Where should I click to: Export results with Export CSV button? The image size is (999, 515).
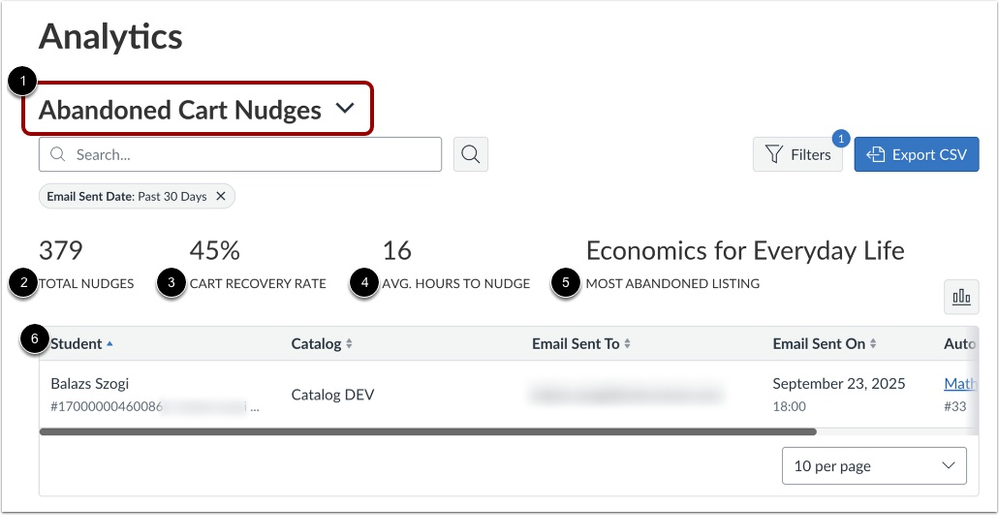916,155
